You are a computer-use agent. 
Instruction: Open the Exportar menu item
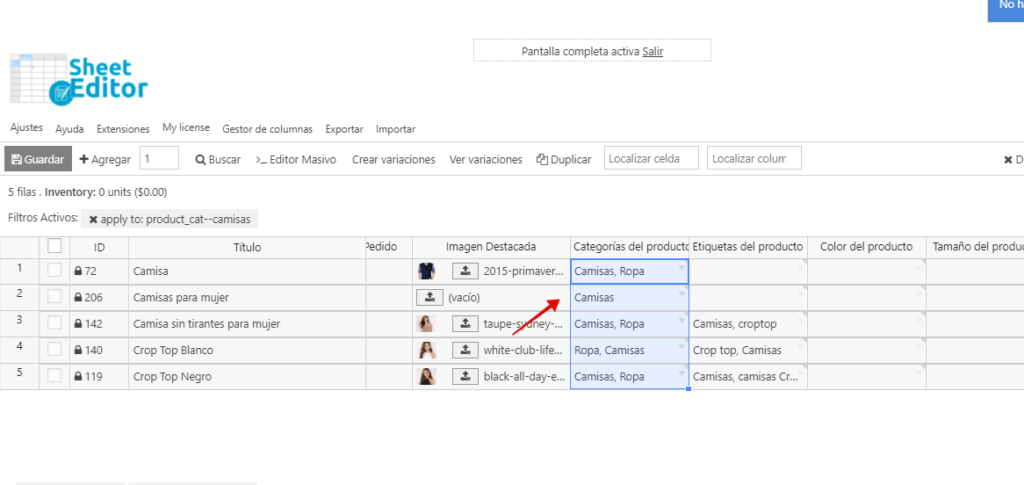tap(344, 129)
